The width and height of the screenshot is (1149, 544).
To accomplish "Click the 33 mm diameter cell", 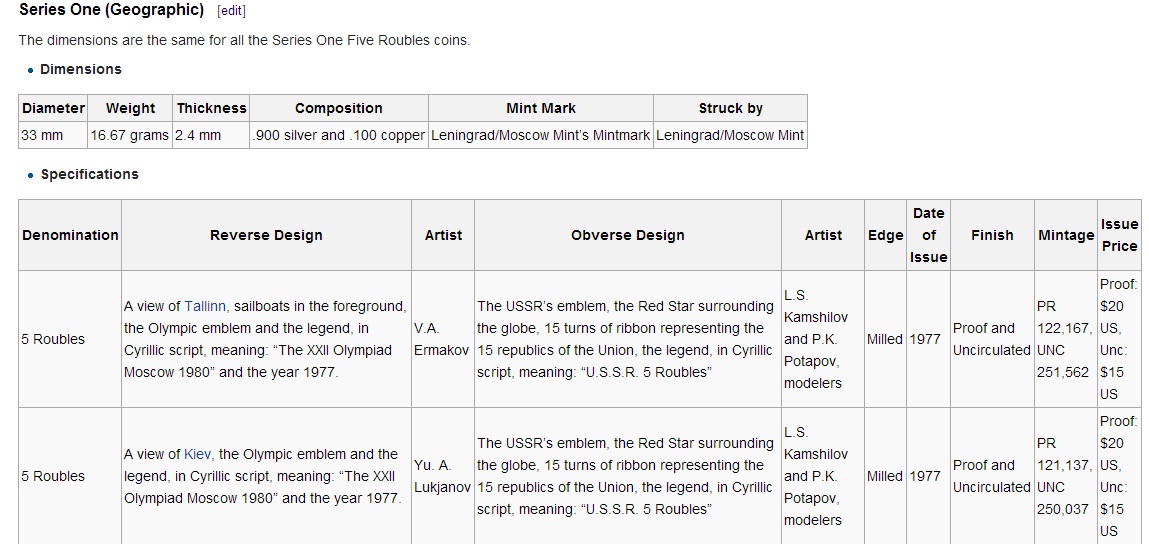I will click(x=53, y=136).
